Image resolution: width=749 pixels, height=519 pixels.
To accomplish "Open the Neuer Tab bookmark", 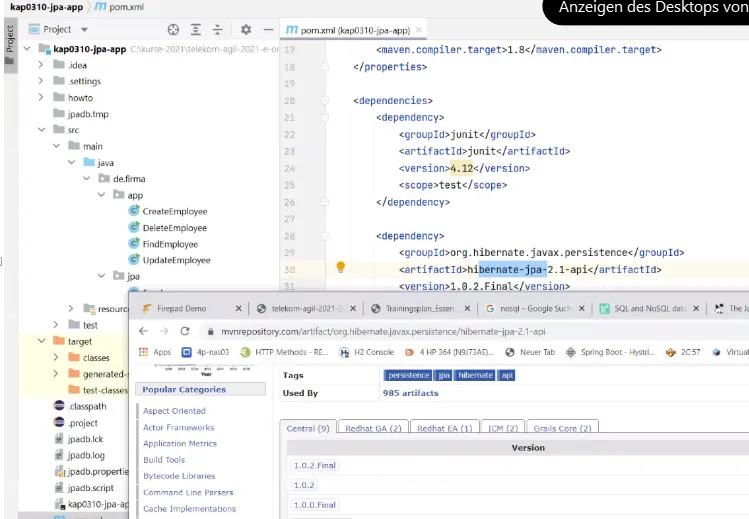I will (x=530, y=352).
